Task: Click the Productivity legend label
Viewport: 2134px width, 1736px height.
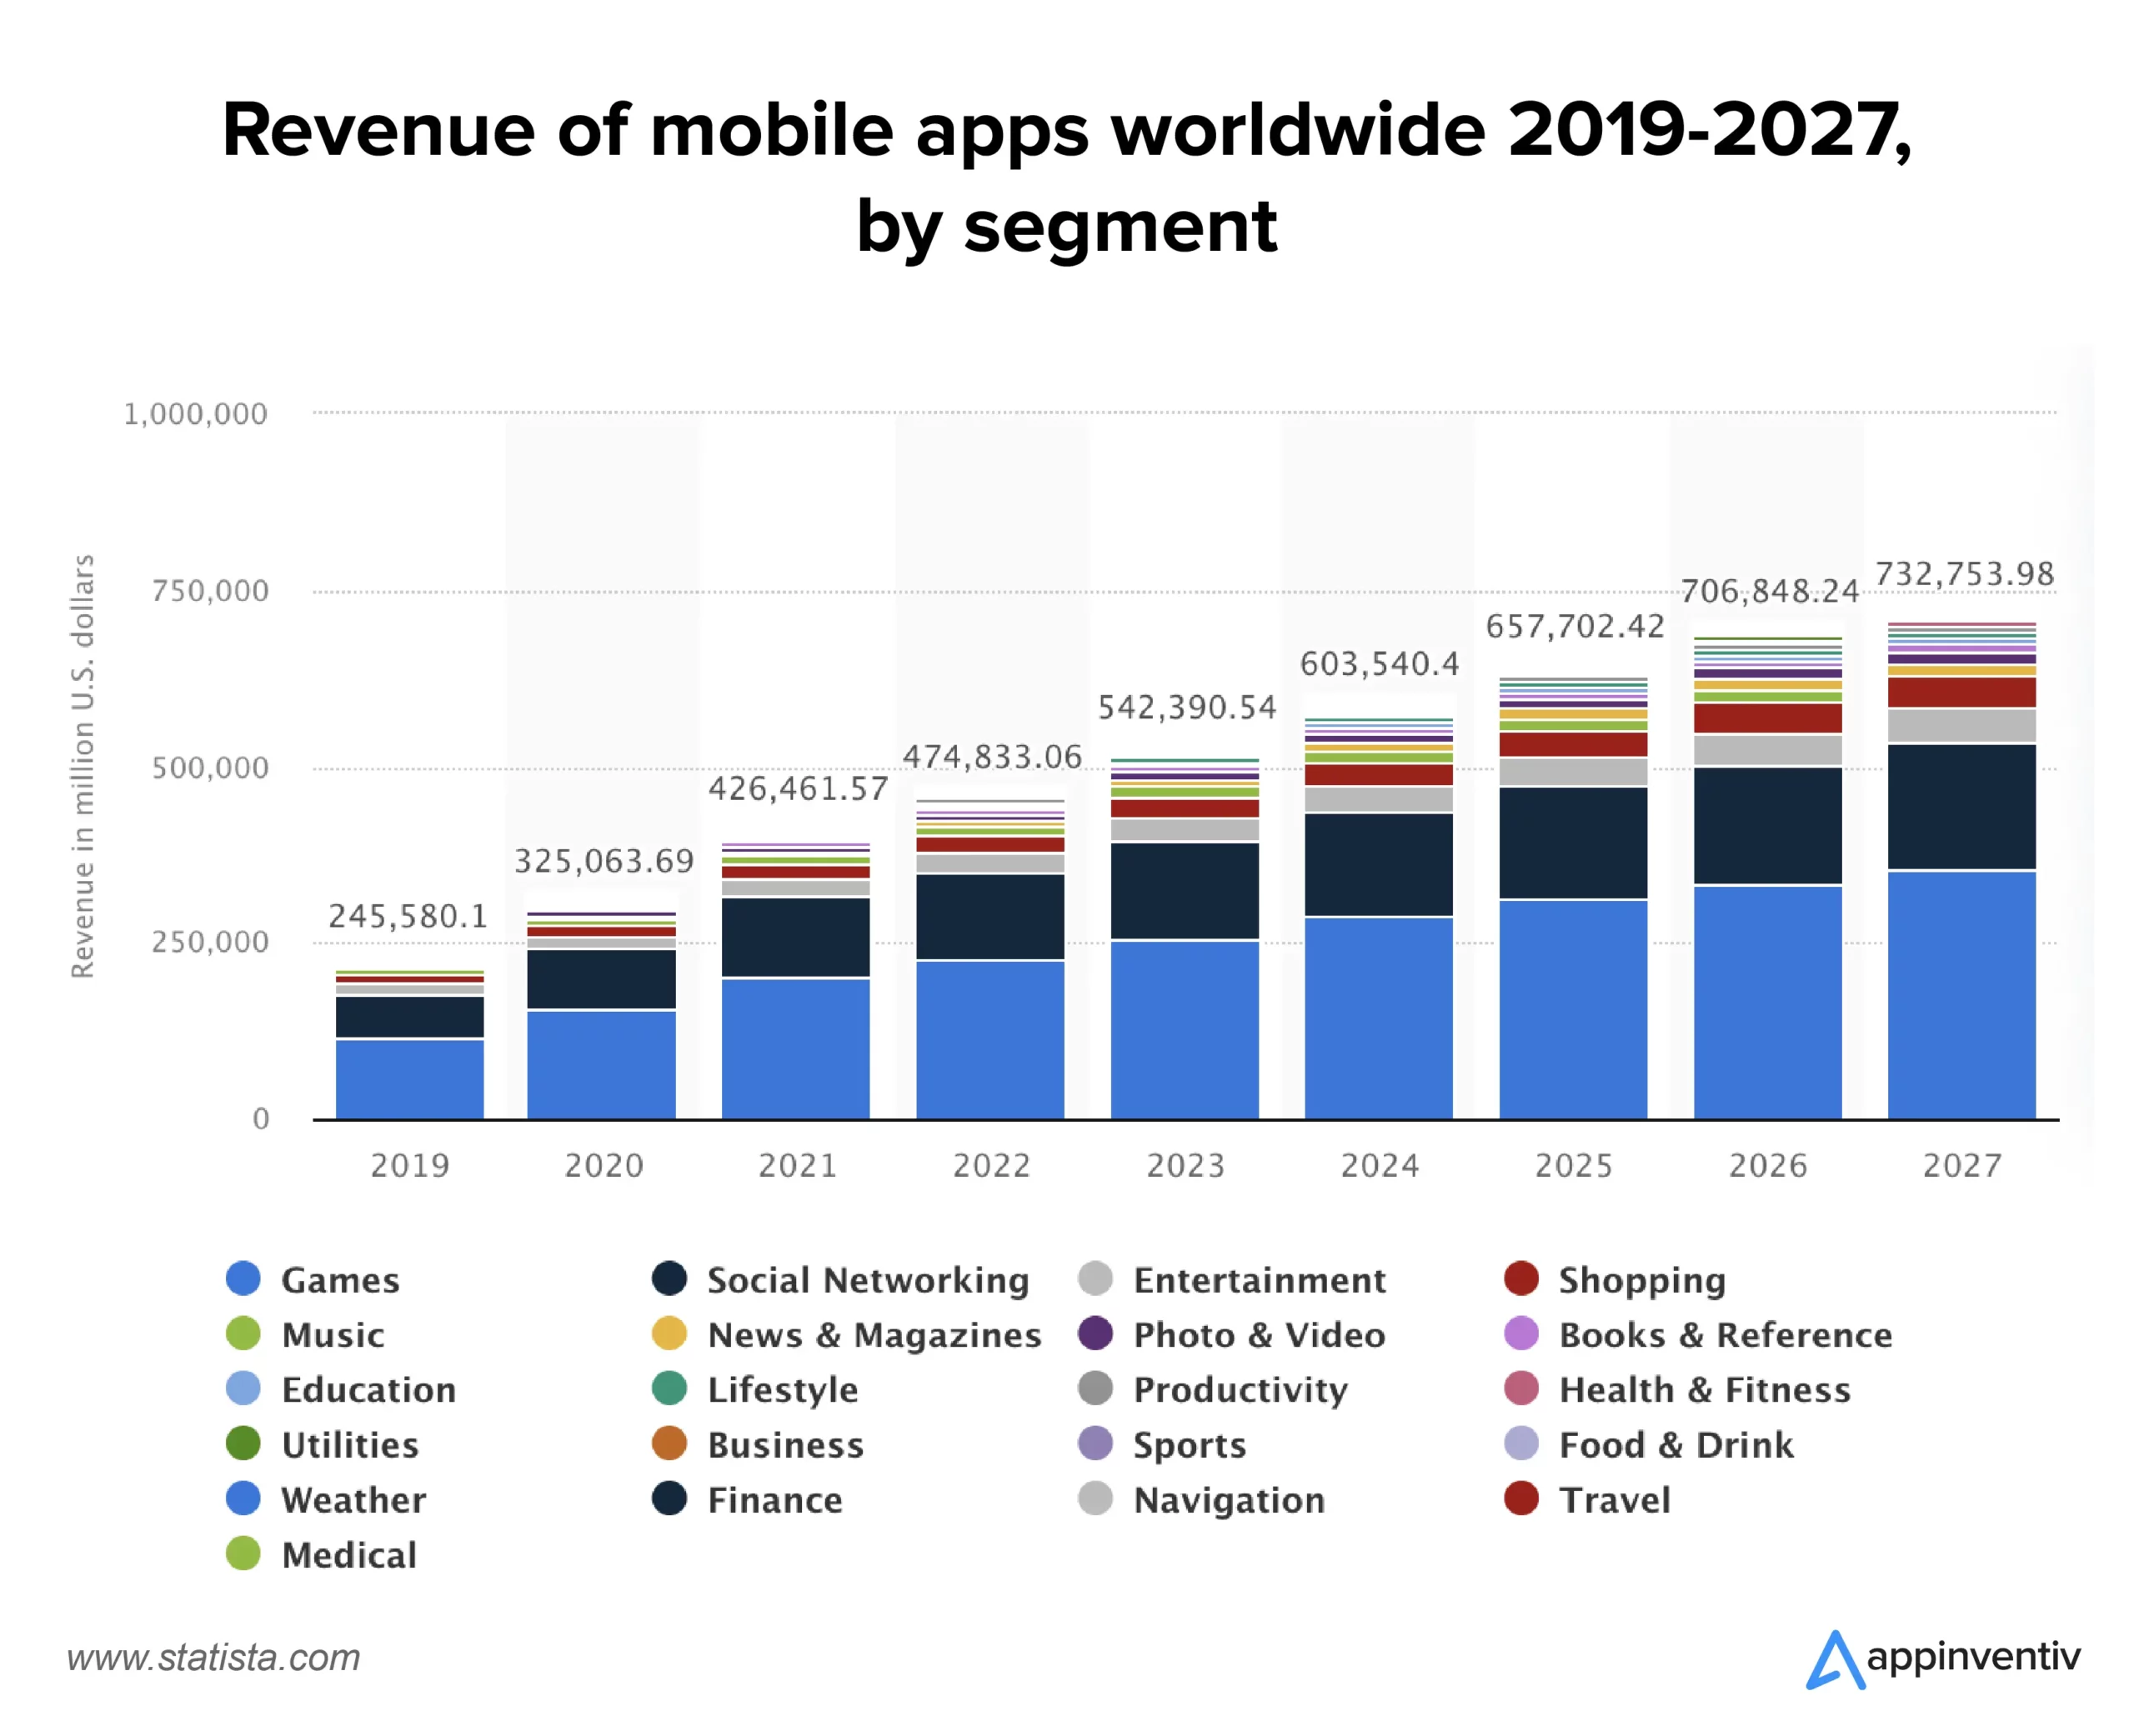Action: (1240, 1390)
